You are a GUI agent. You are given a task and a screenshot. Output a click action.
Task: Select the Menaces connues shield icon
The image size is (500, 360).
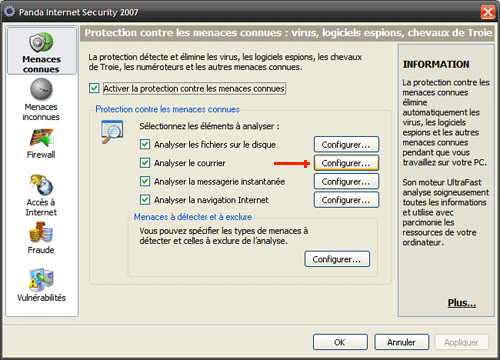click(41, 42)
